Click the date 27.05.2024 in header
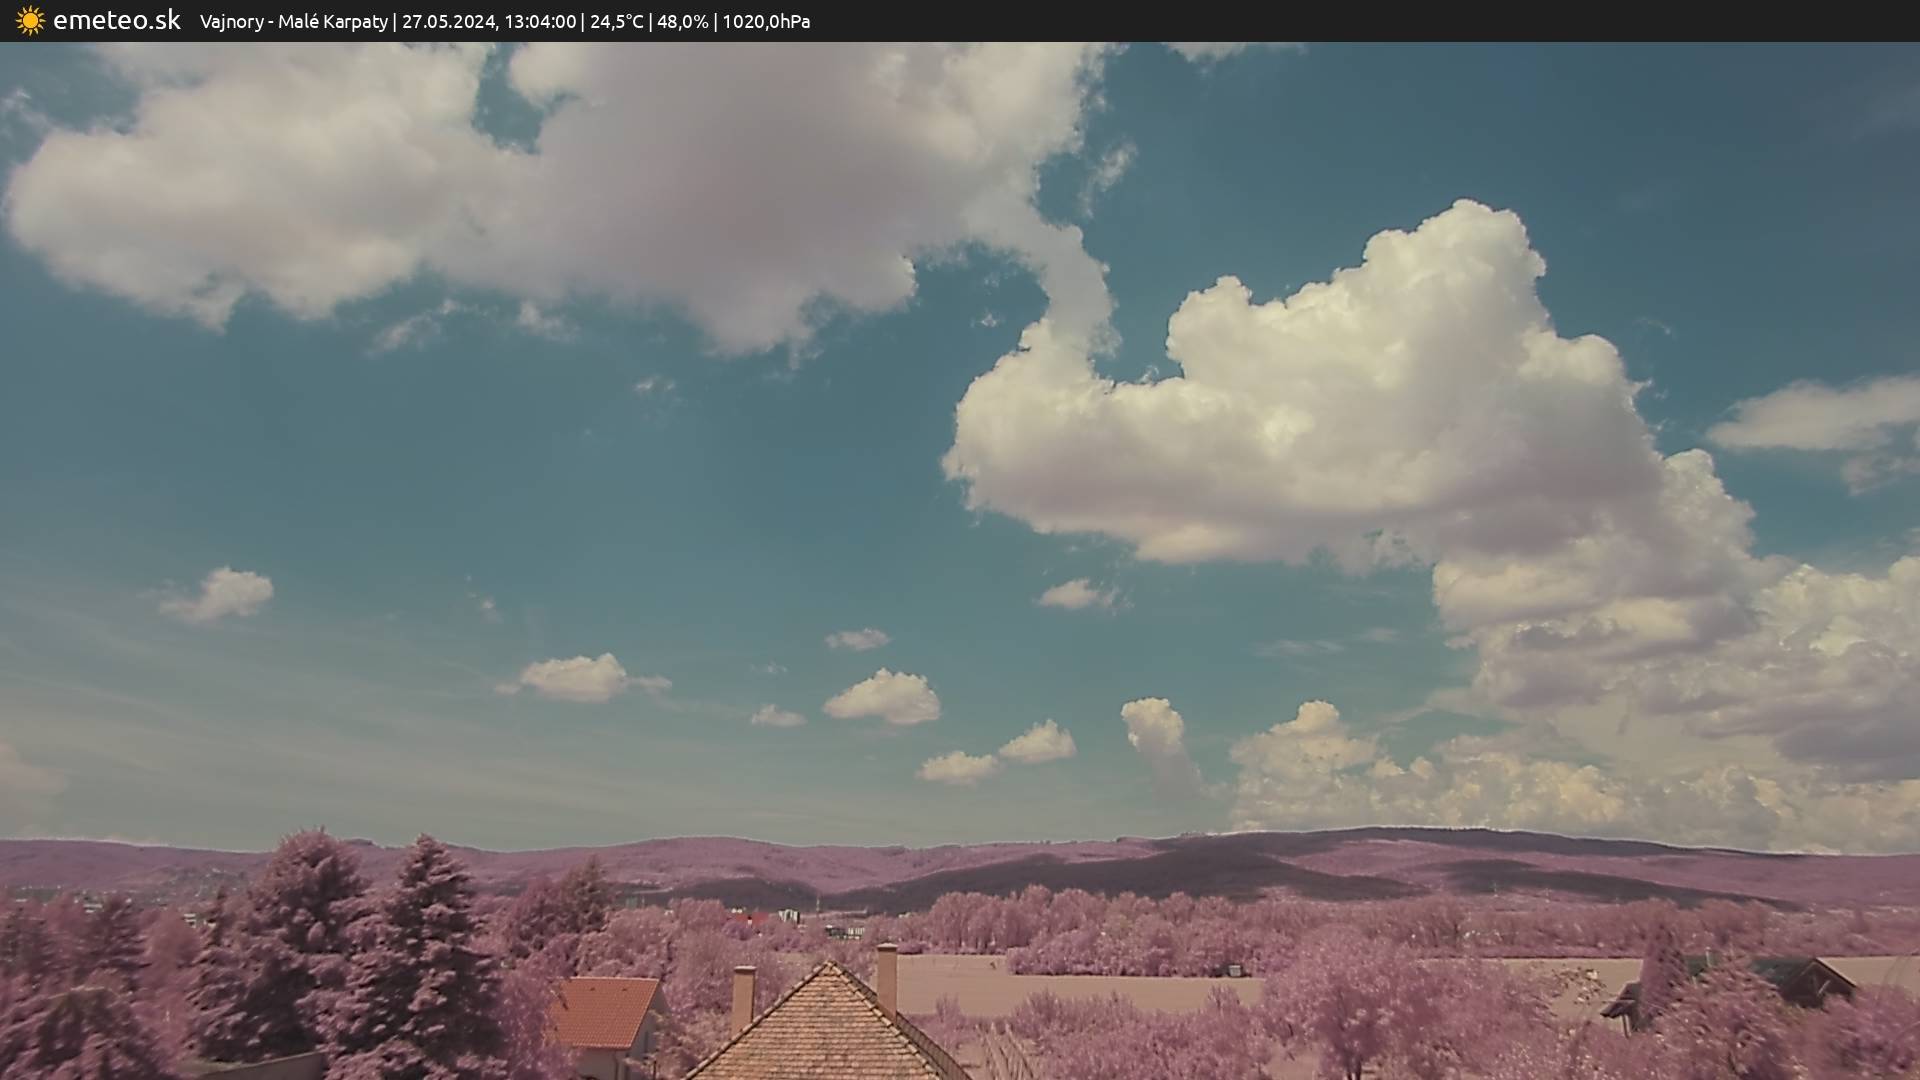This screenshot has height=1080, width=1920. coord(448,22)
